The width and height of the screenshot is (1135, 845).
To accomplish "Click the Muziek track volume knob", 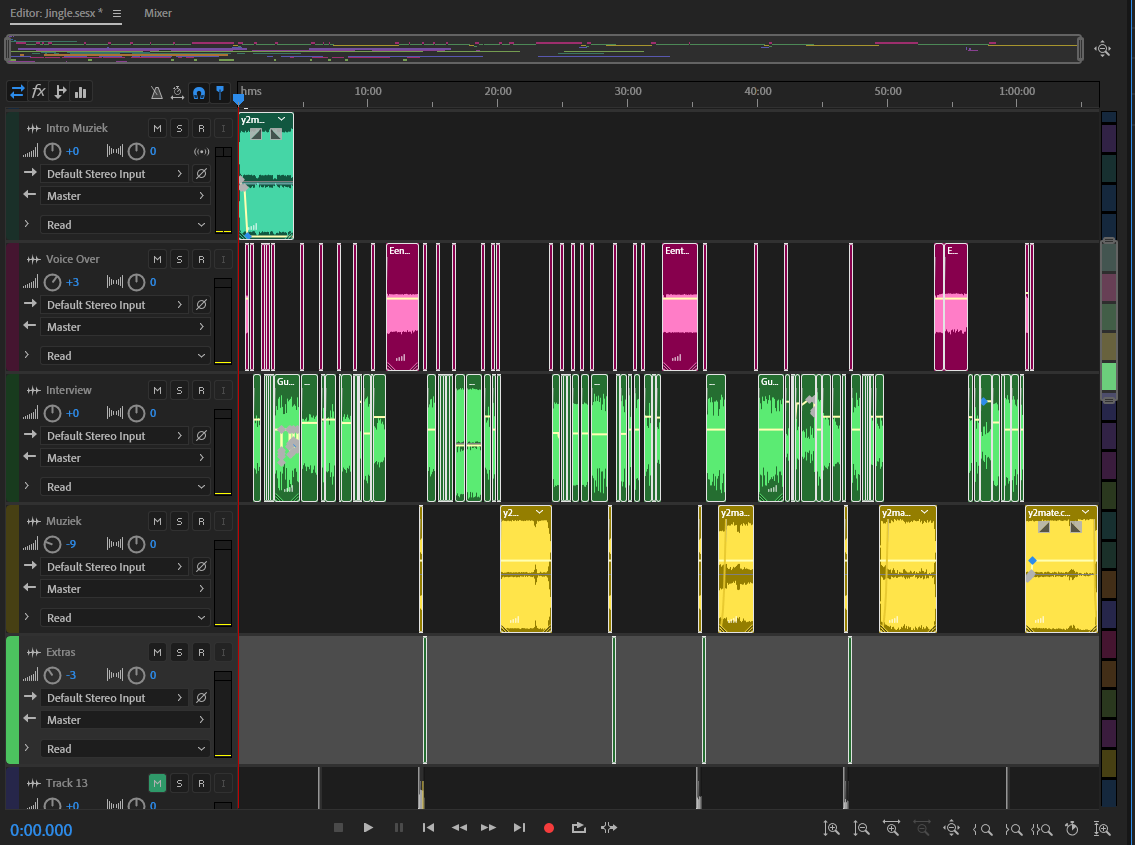I will coord(52,545).
